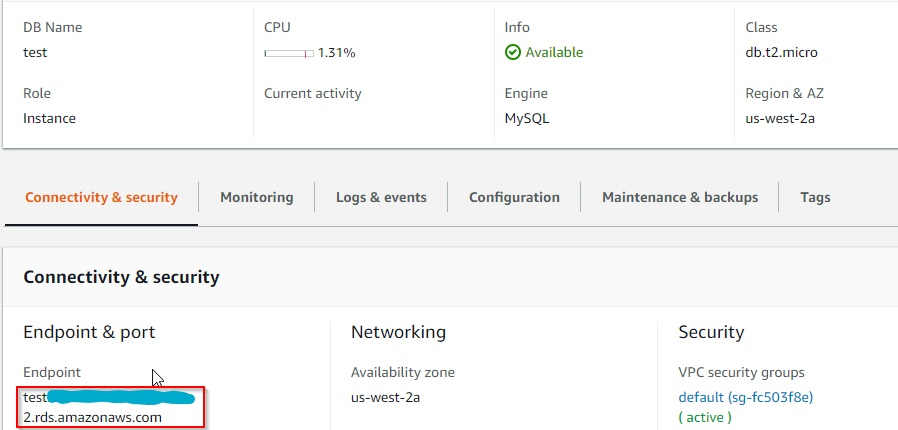Open the Logs & events tab
Image resolution: width=898 pixels, height=430 pixels.
[x=381, y=197]
